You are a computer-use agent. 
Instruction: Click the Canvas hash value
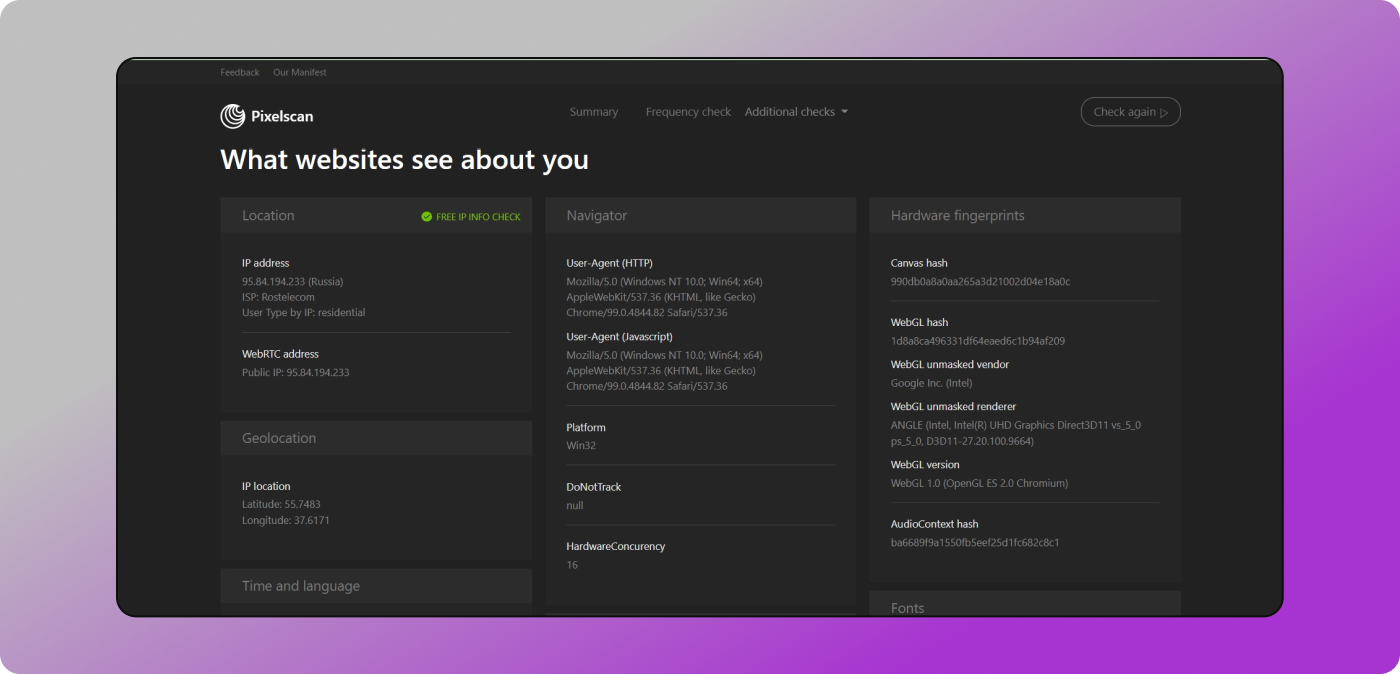980,282
